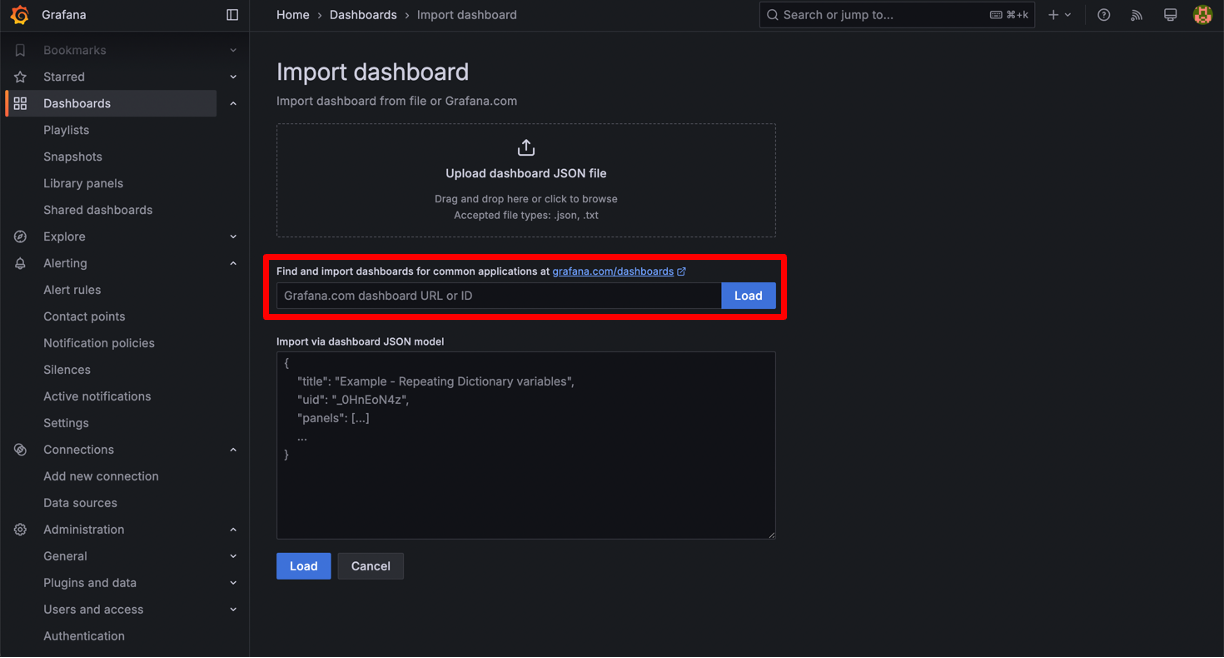Open the user profile avatar
The height and width of the screenshot is (658, 1224).
[x=1203, y=15]
